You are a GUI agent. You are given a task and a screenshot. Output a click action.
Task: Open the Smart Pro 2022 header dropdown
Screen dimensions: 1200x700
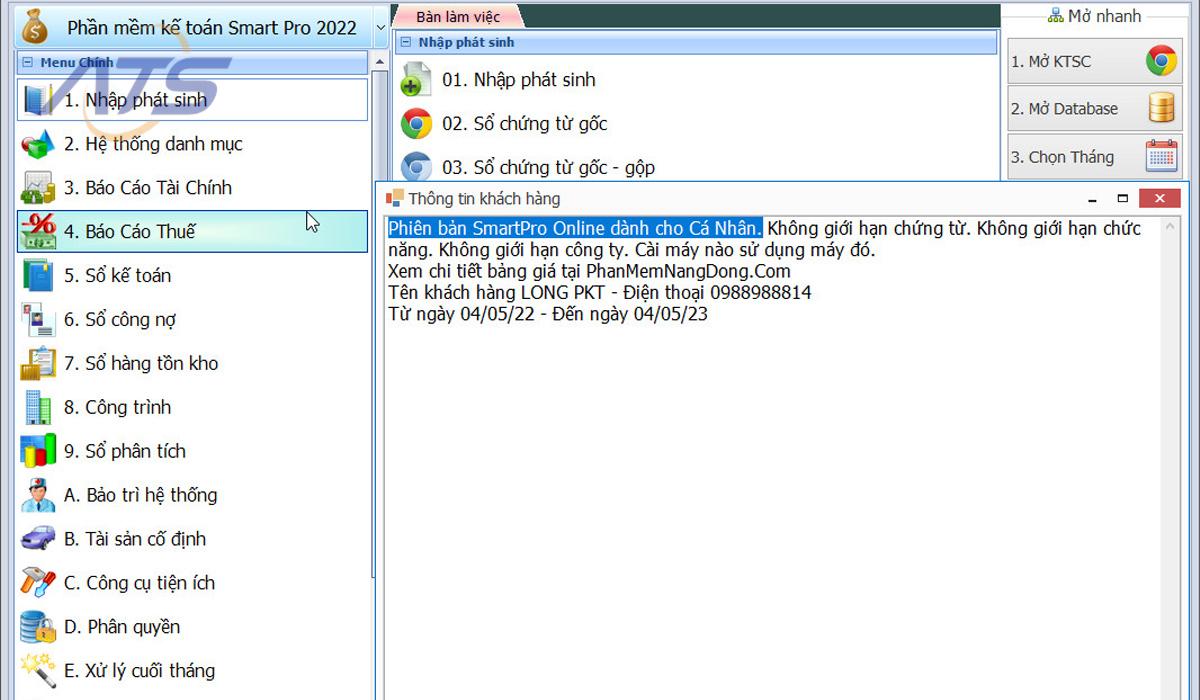[x=380, y=28]
